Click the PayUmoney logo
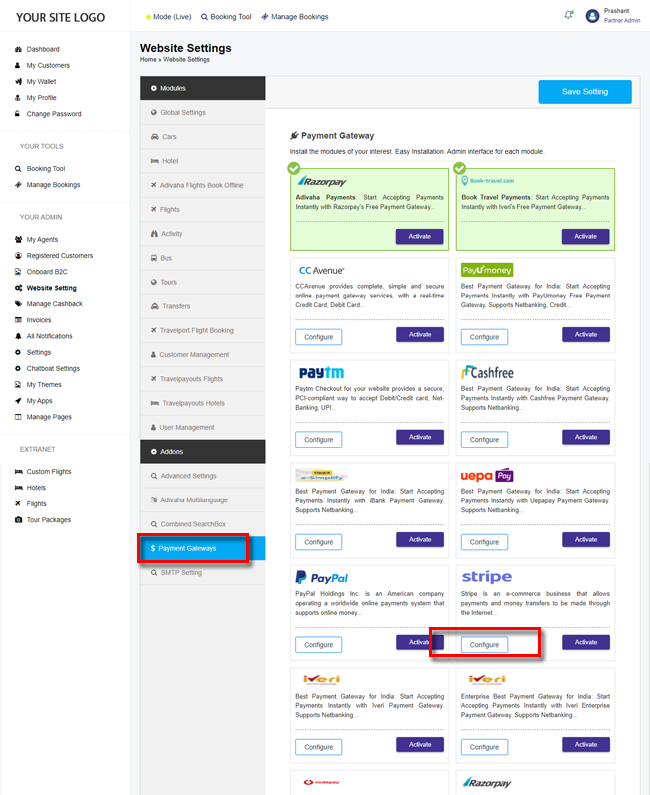This screenshot has height=795, width=650. pyautogui.click(x=487, y=270)
